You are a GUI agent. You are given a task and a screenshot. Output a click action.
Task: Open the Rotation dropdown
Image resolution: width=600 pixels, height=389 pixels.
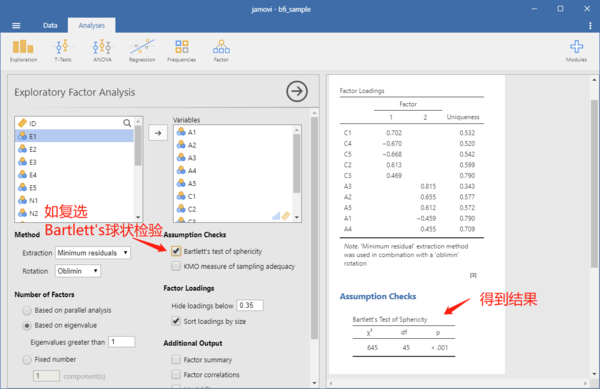[78, 271]
